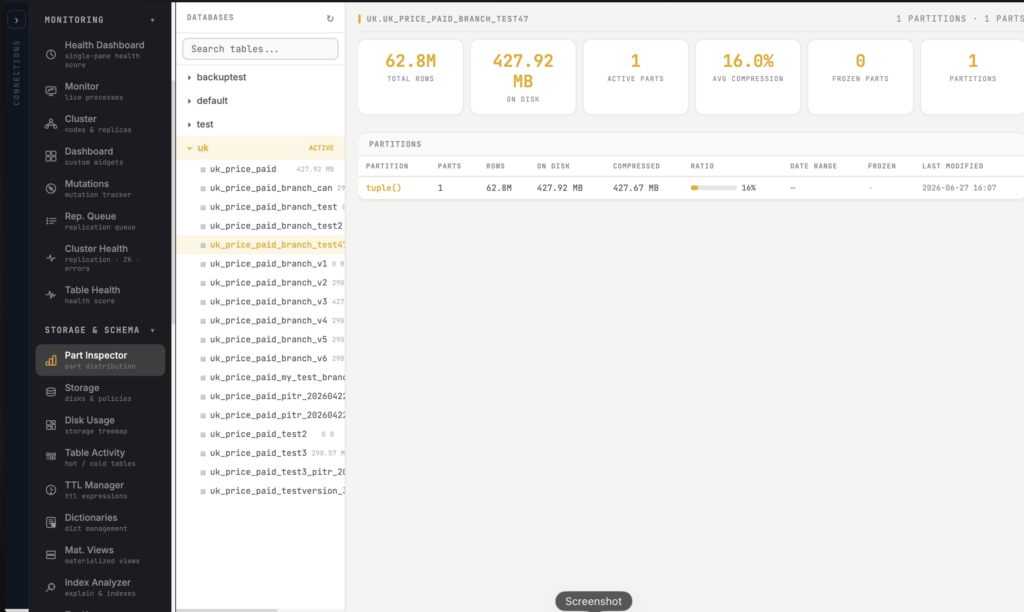The width and height of the screenshot is (1024, 612).
Task: Open the Mutations tracker icon
Action: (51, 189)
